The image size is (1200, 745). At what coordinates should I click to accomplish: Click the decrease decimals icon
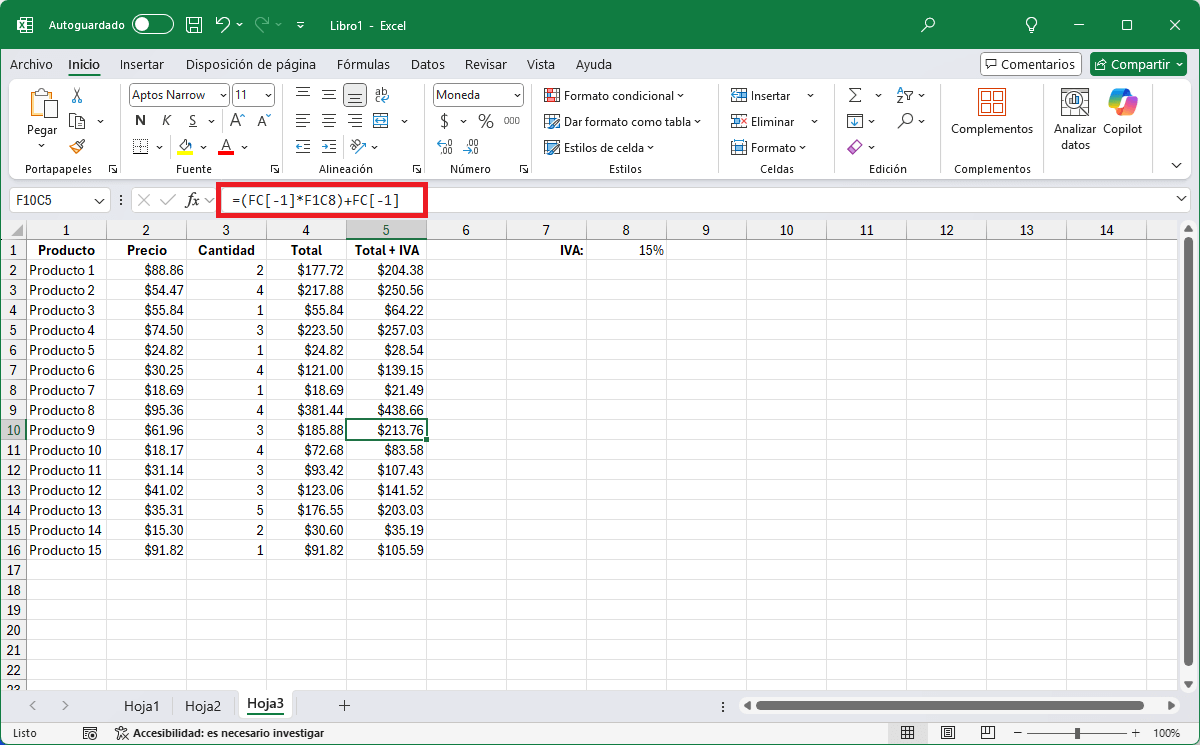click(x=471, y=147)
